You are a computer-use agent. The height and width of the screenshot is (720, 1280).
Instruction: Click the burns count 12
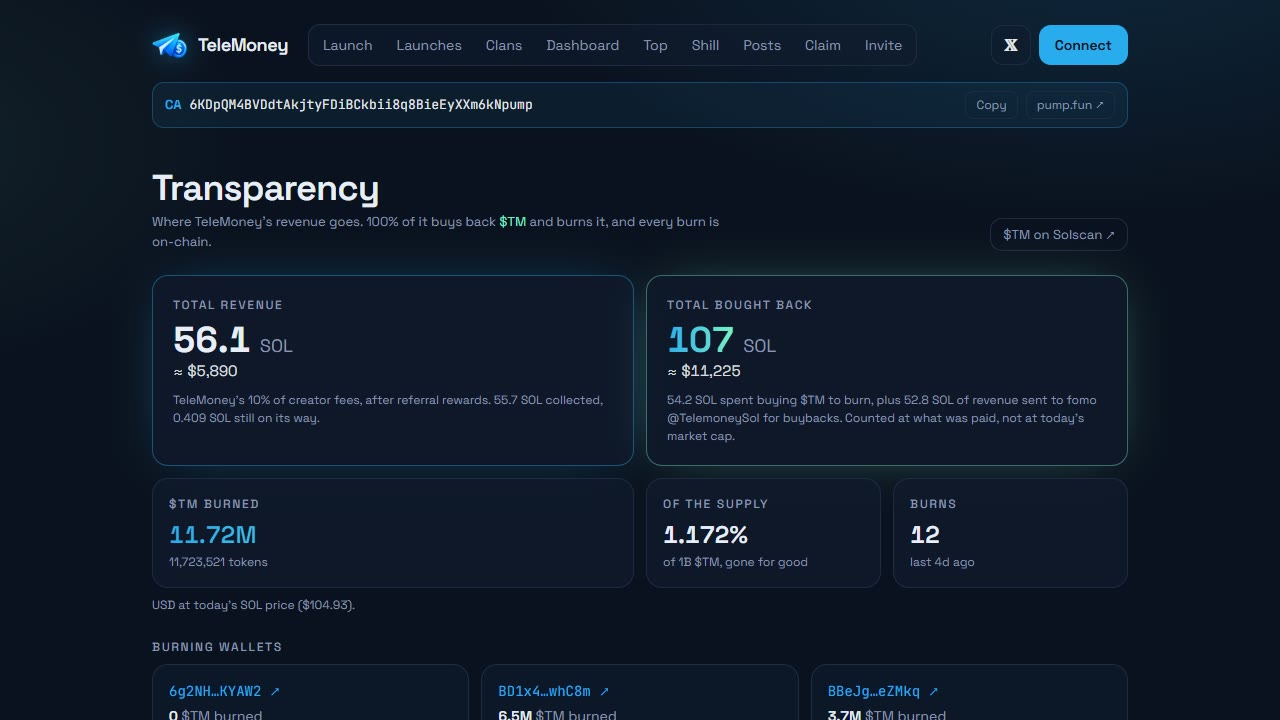click(x=925, y=535)
